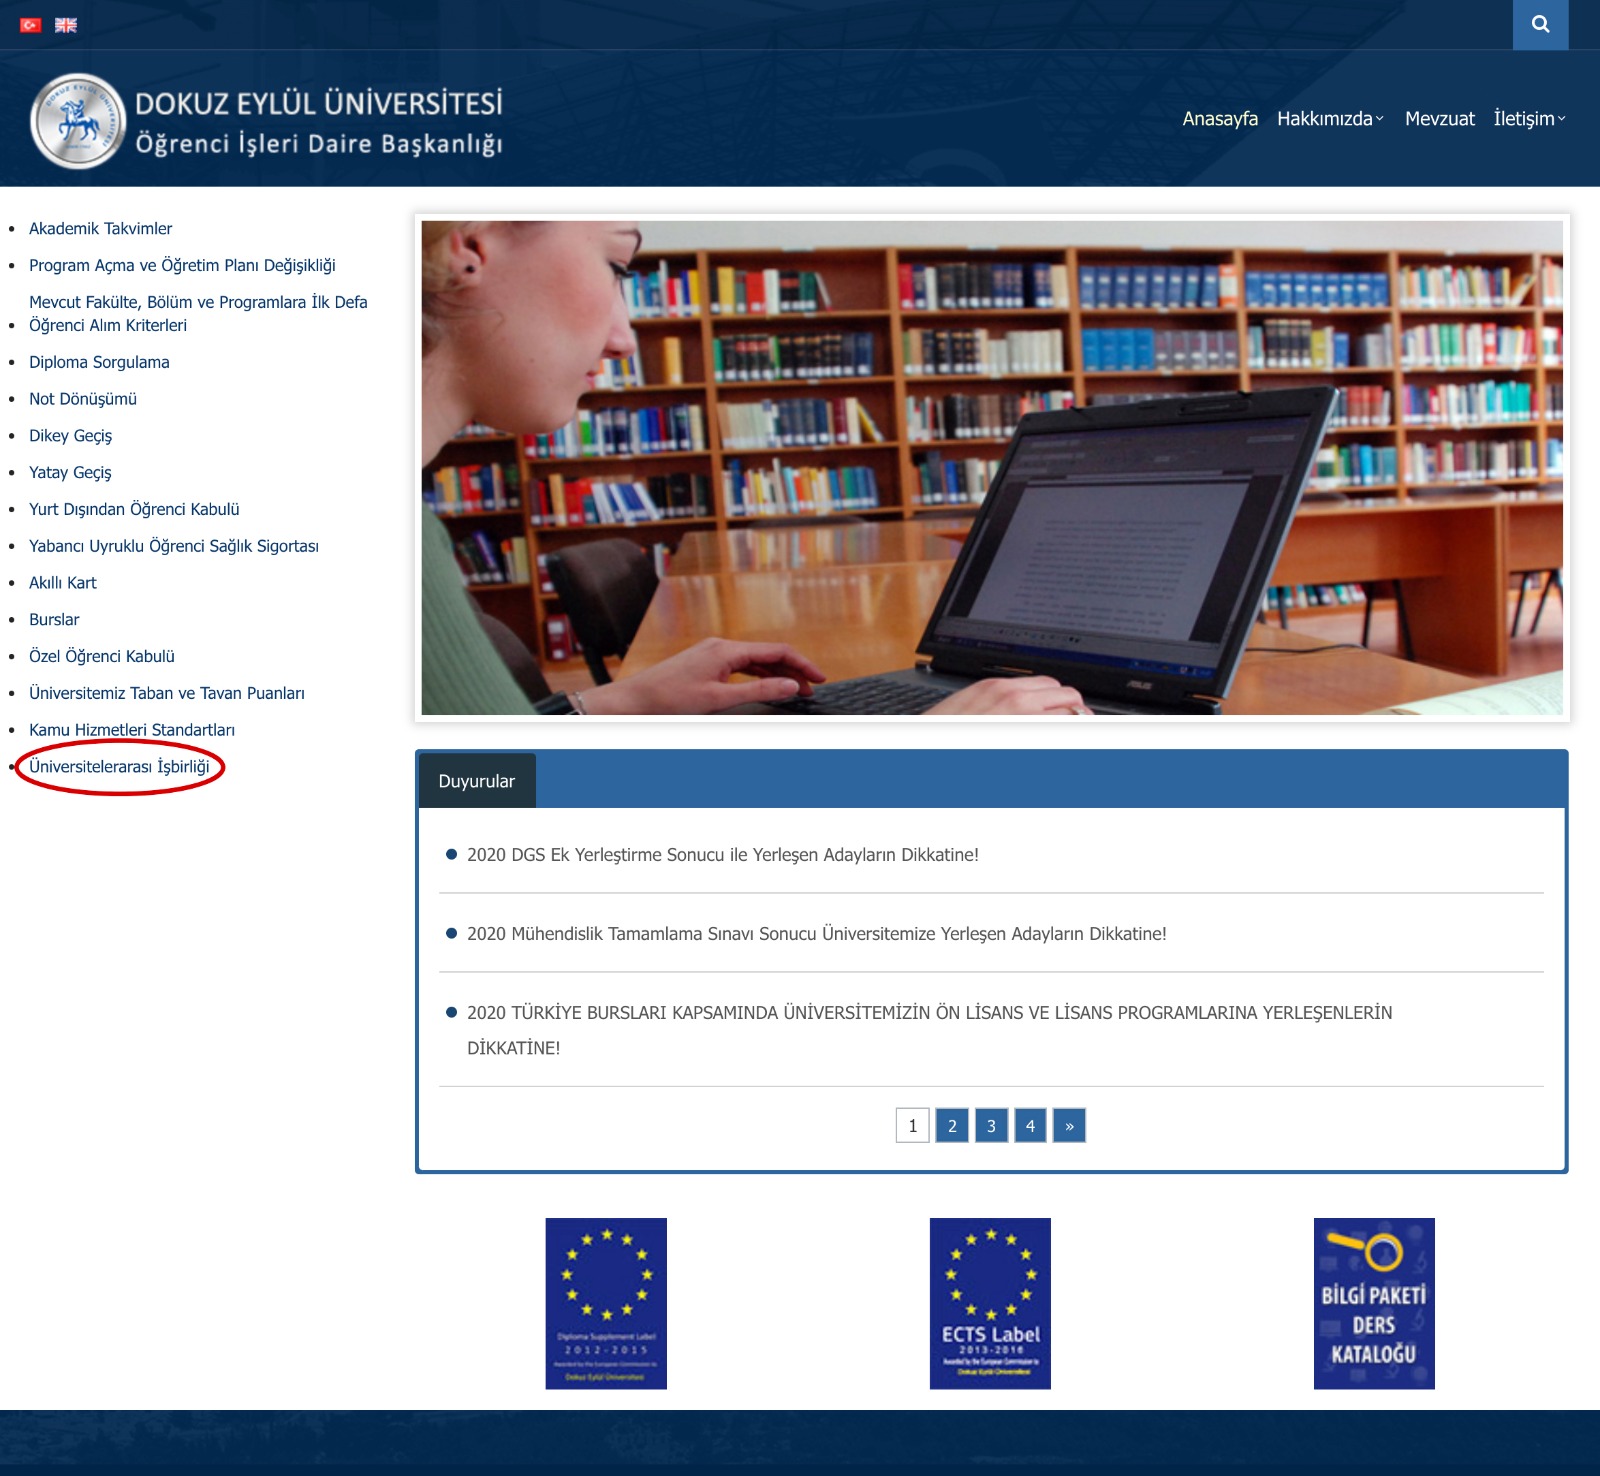
Task: Open the Anasayfa menu item
Action: [x=1220, y=119]
